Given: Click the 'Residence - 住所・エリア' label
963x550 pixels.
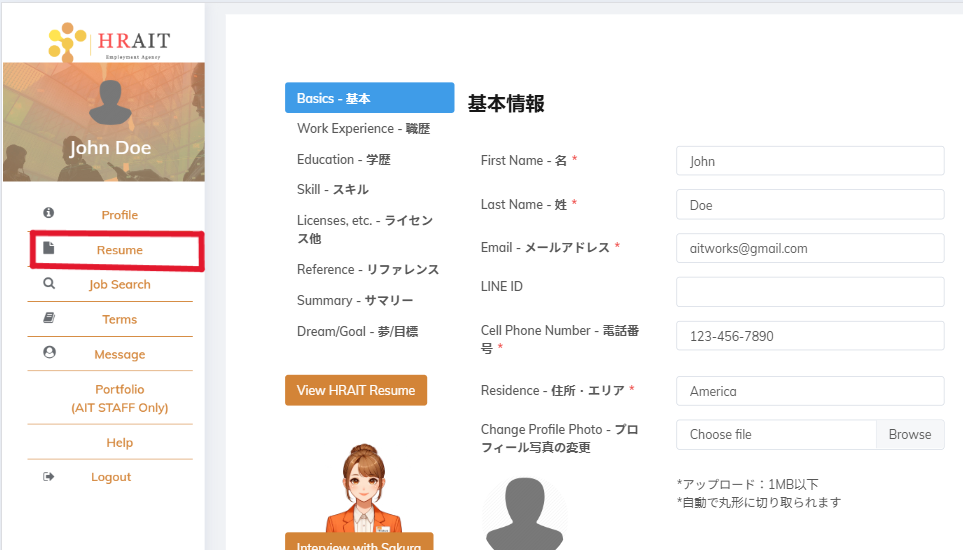Looking at the screenshot, I should click(x=553, y=390).
